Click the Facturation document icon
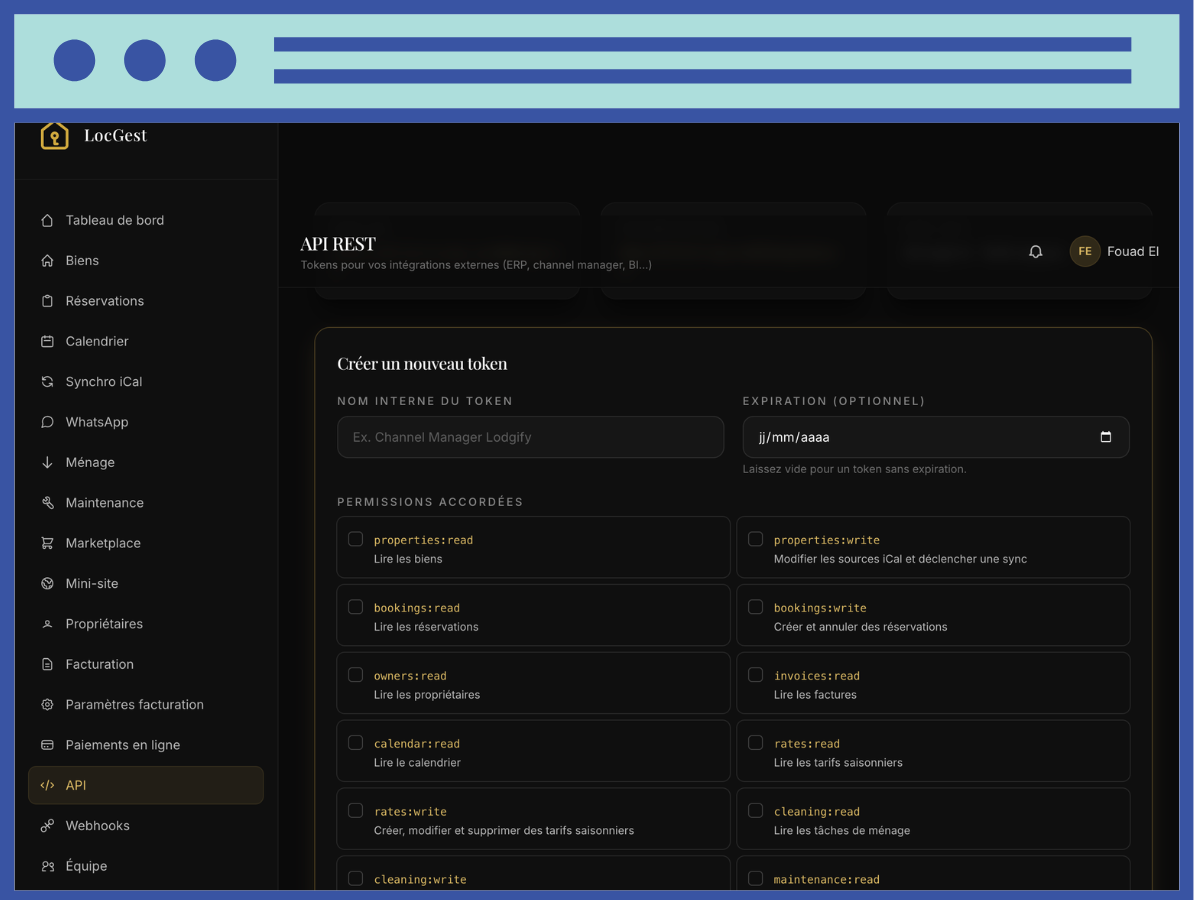 (x=47, y=664)
